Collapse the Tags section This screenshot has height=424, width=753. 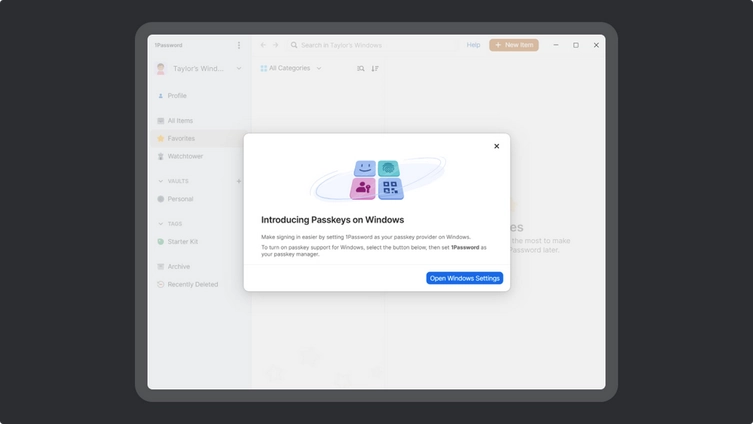point(160,224)
